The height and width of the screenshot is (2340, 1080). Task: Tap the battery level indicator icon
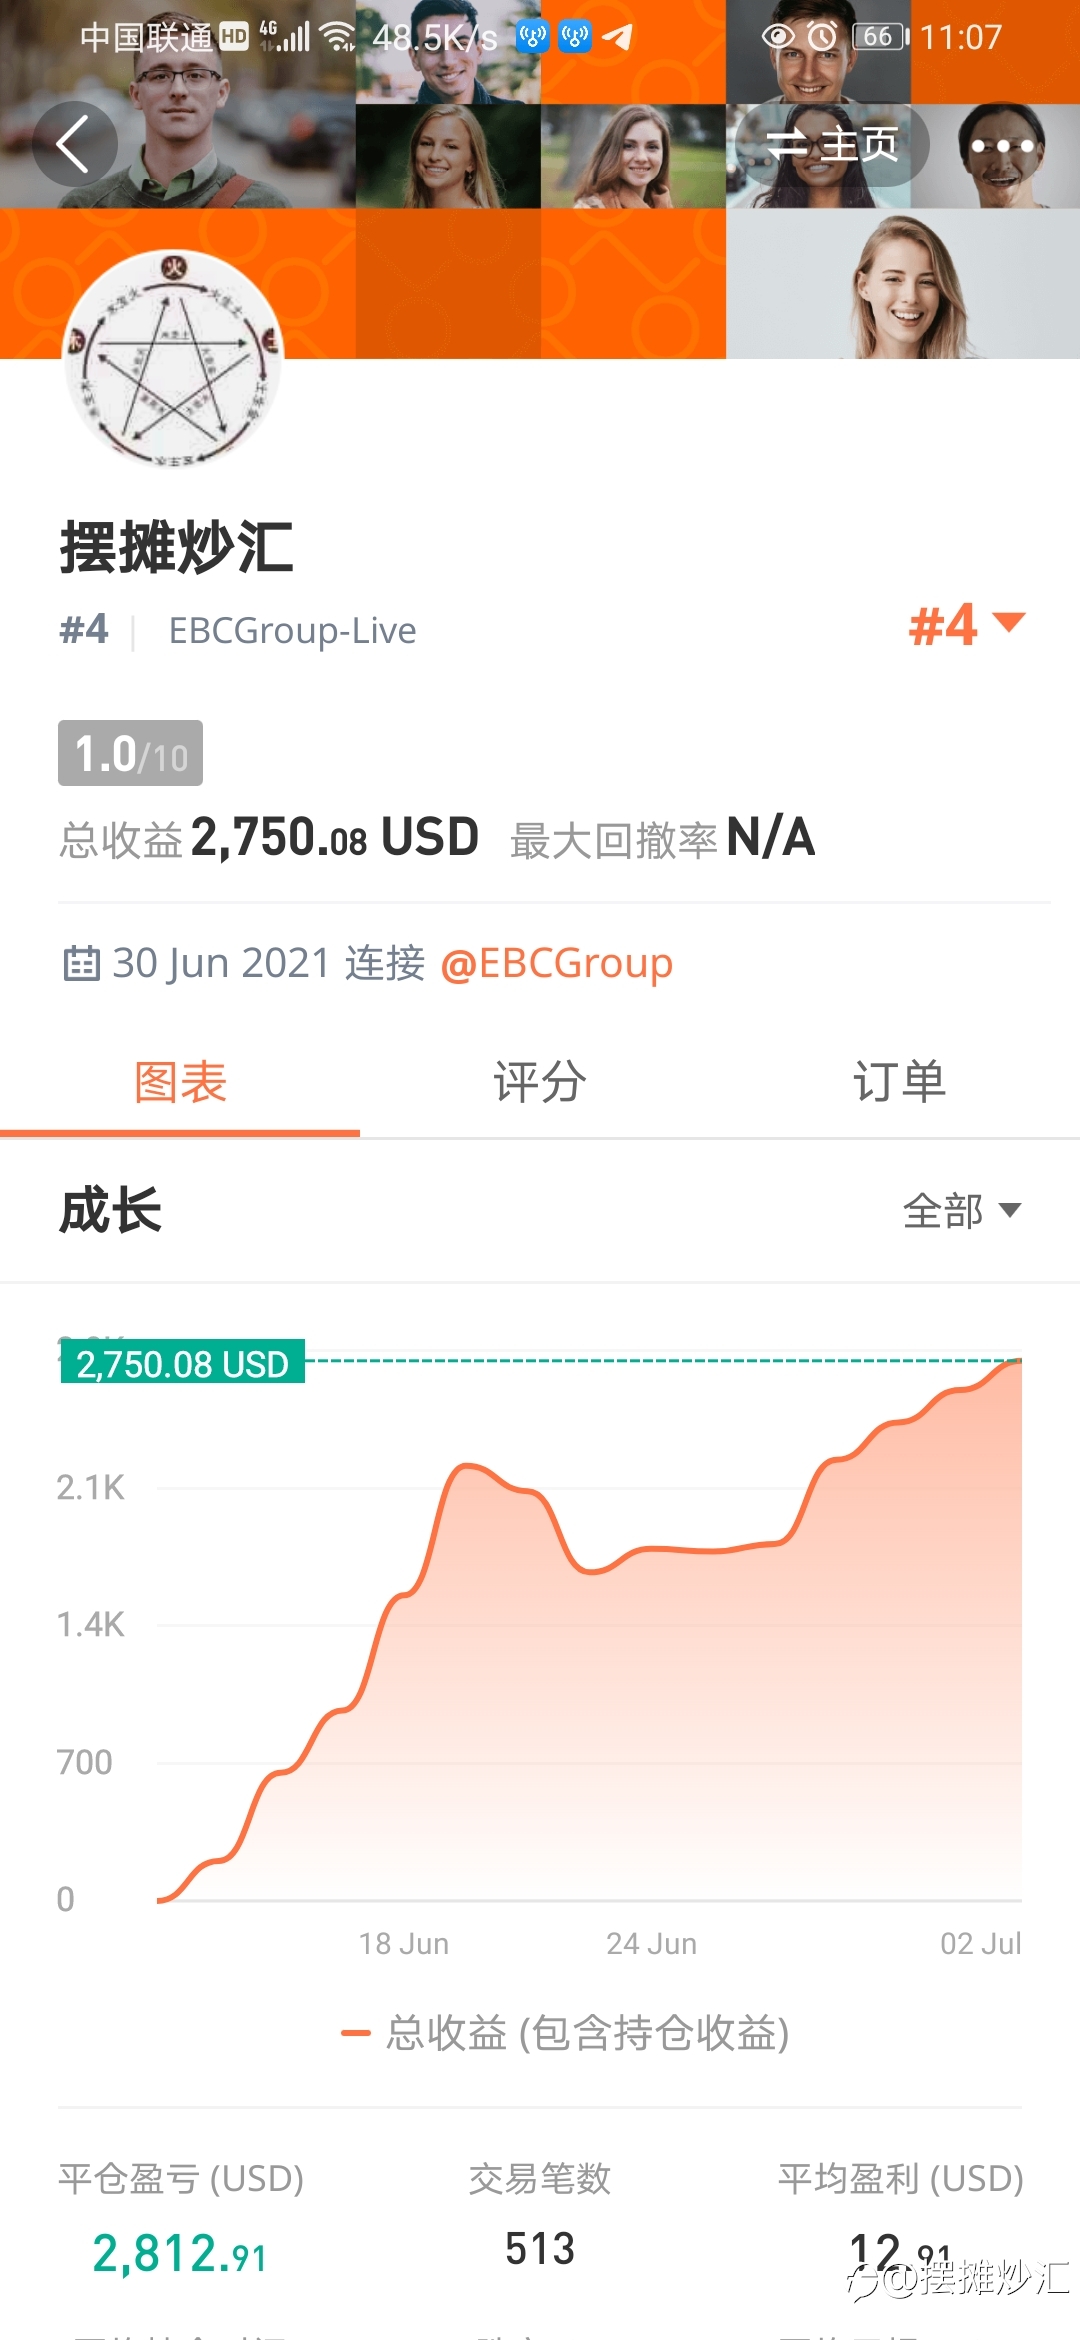click(880, 37)
